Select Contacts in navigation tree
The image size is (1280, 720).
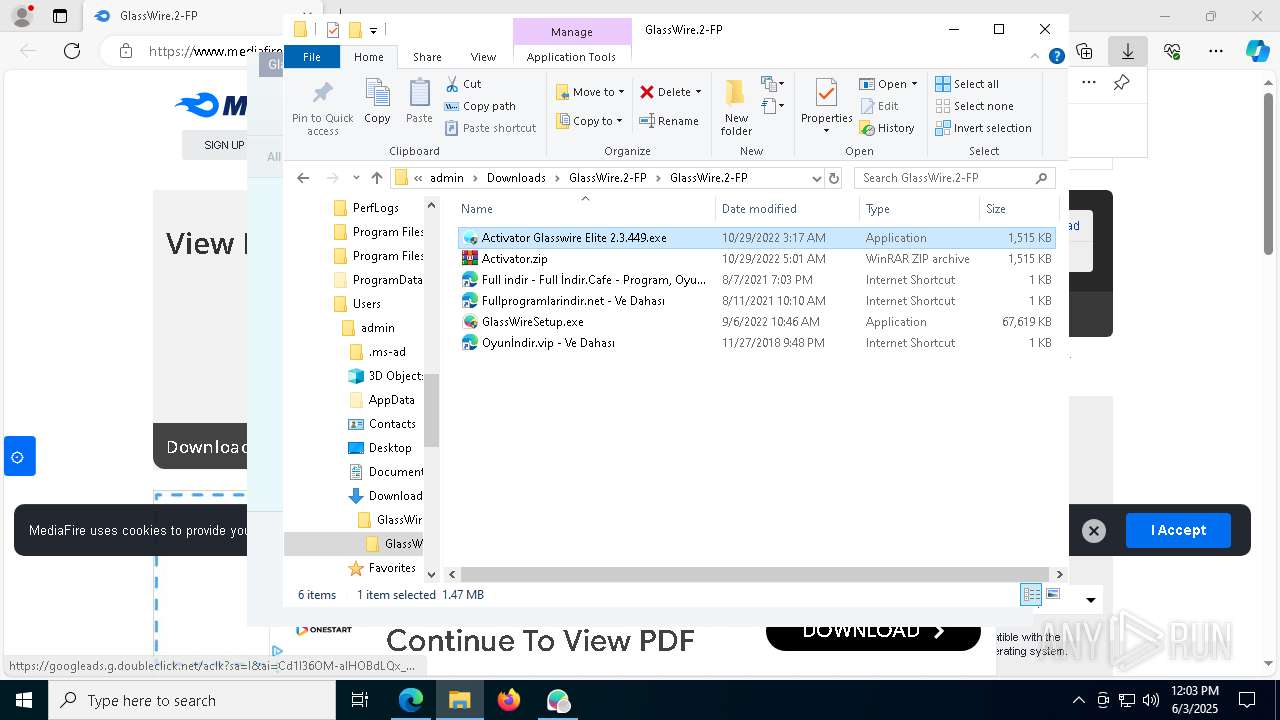coord(392,424)
